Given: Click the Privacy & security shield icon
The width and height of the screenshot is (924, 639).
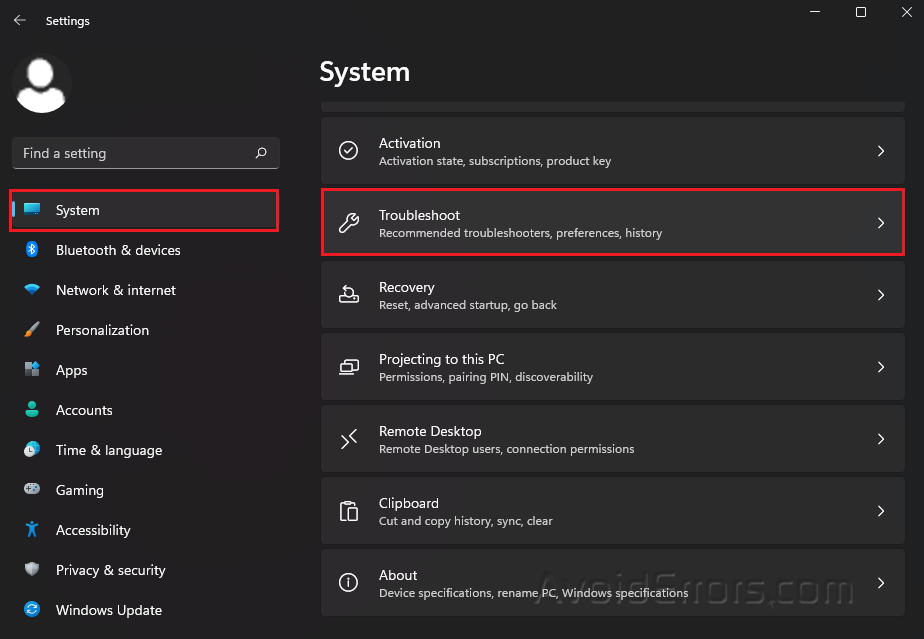Looking at the screenshot, I should tap(32, 570).
